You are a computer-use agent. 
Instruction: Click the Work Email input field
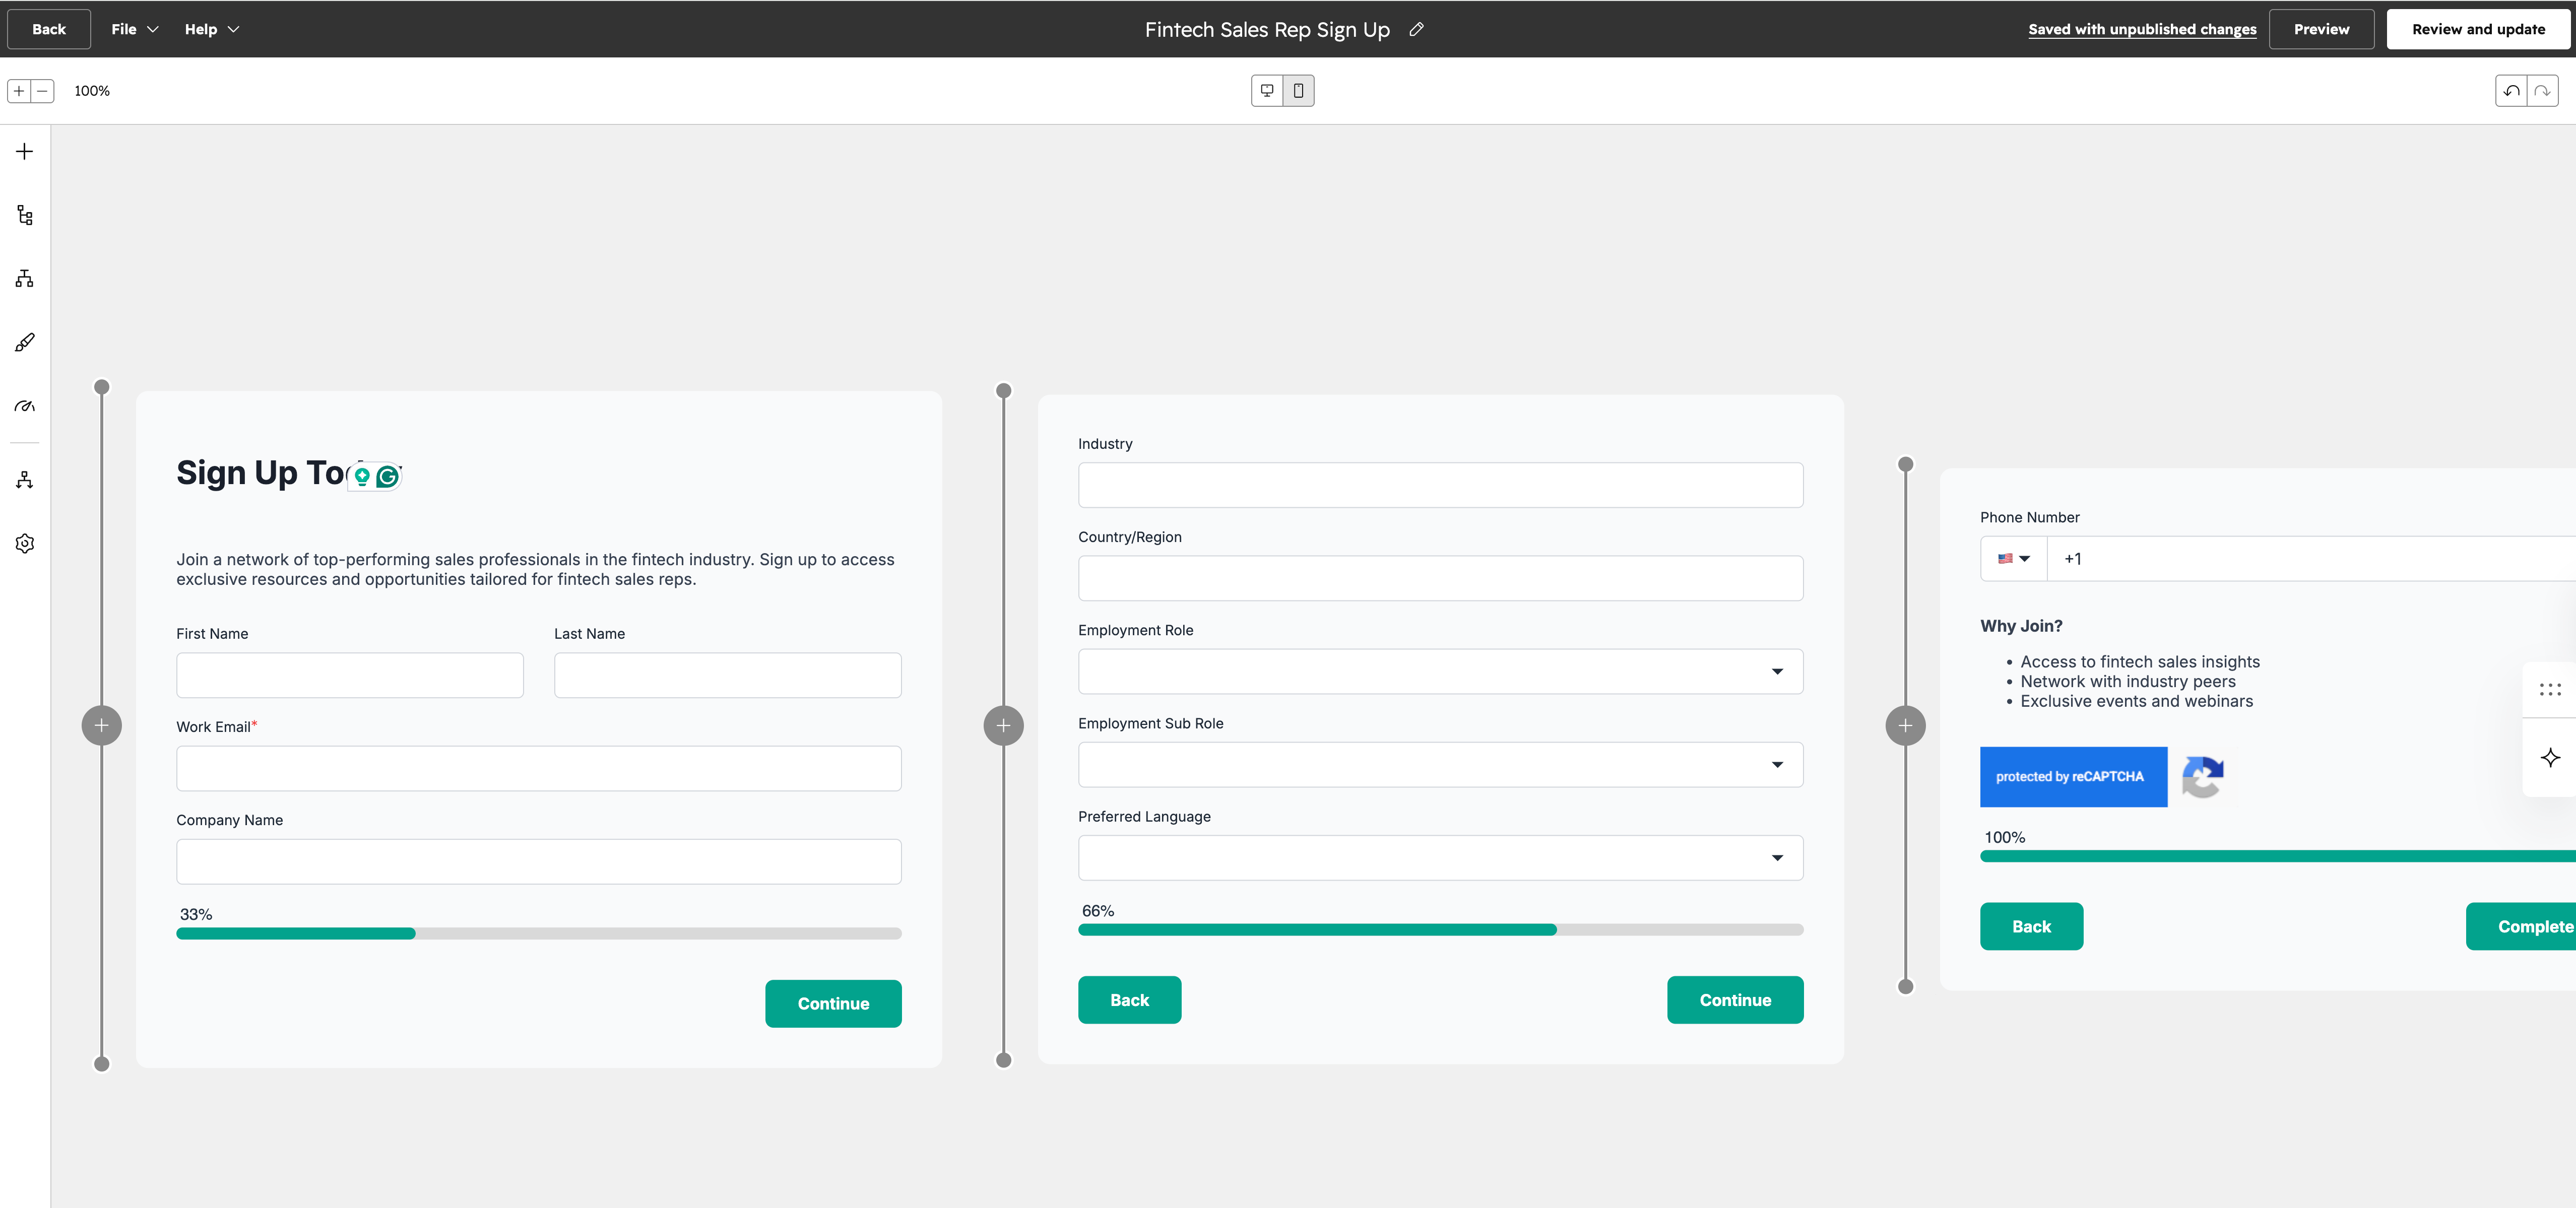pos(539,769)
